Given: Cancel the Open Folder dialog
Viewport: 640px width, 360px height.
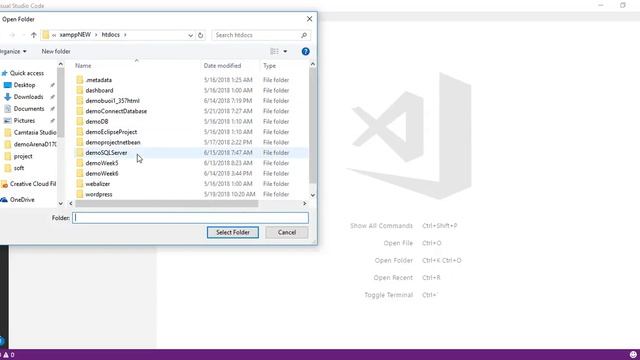Looking at the screenshot, I should click(287, 232).
